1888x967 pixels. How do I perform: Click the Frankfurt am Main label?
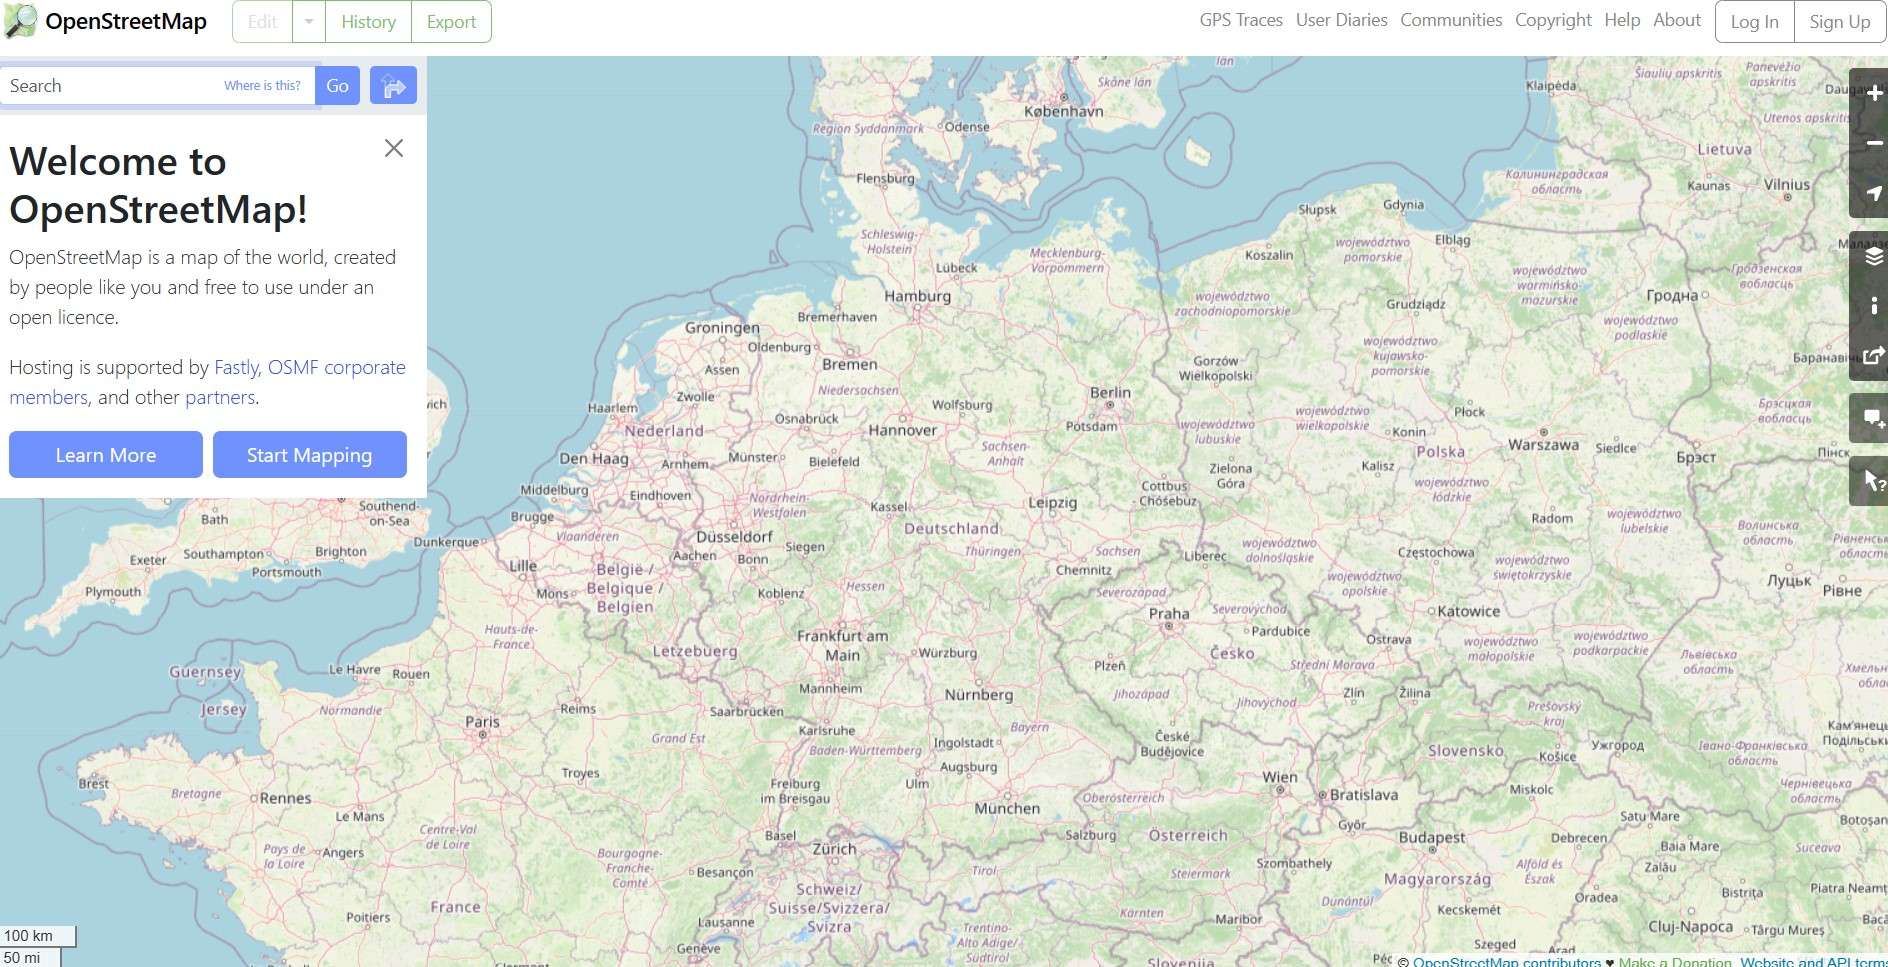tap(842, 645)
